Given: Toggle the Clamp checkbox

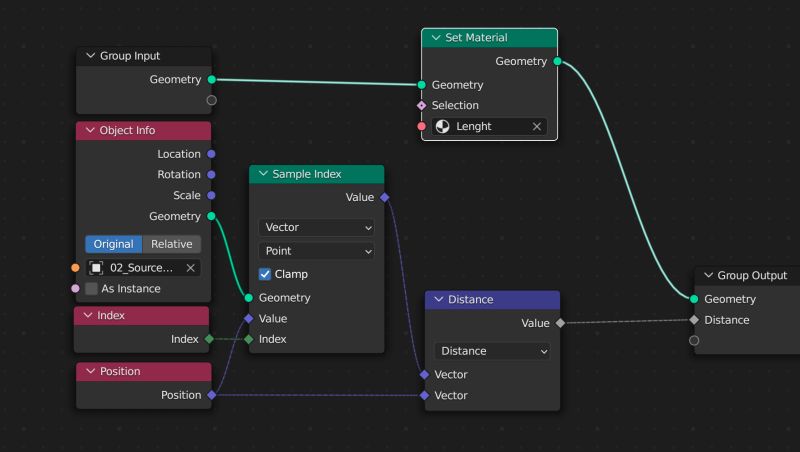Looking at the screenshot, I should (x=265, y=274).
